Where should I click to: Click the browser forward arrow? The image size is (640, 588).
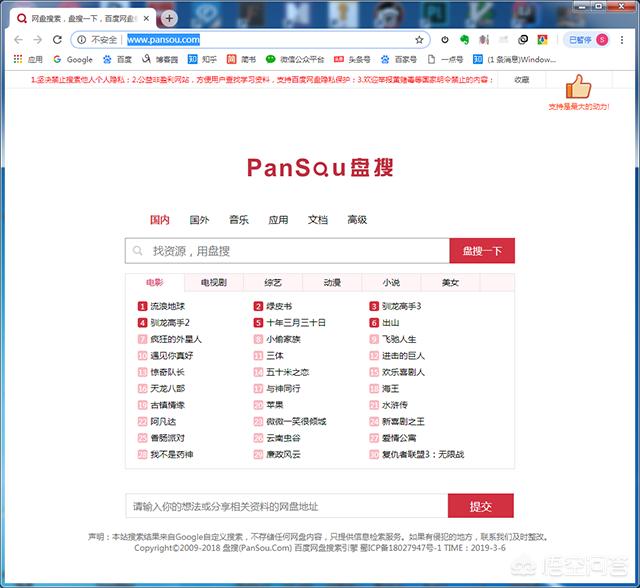[38, 40]
